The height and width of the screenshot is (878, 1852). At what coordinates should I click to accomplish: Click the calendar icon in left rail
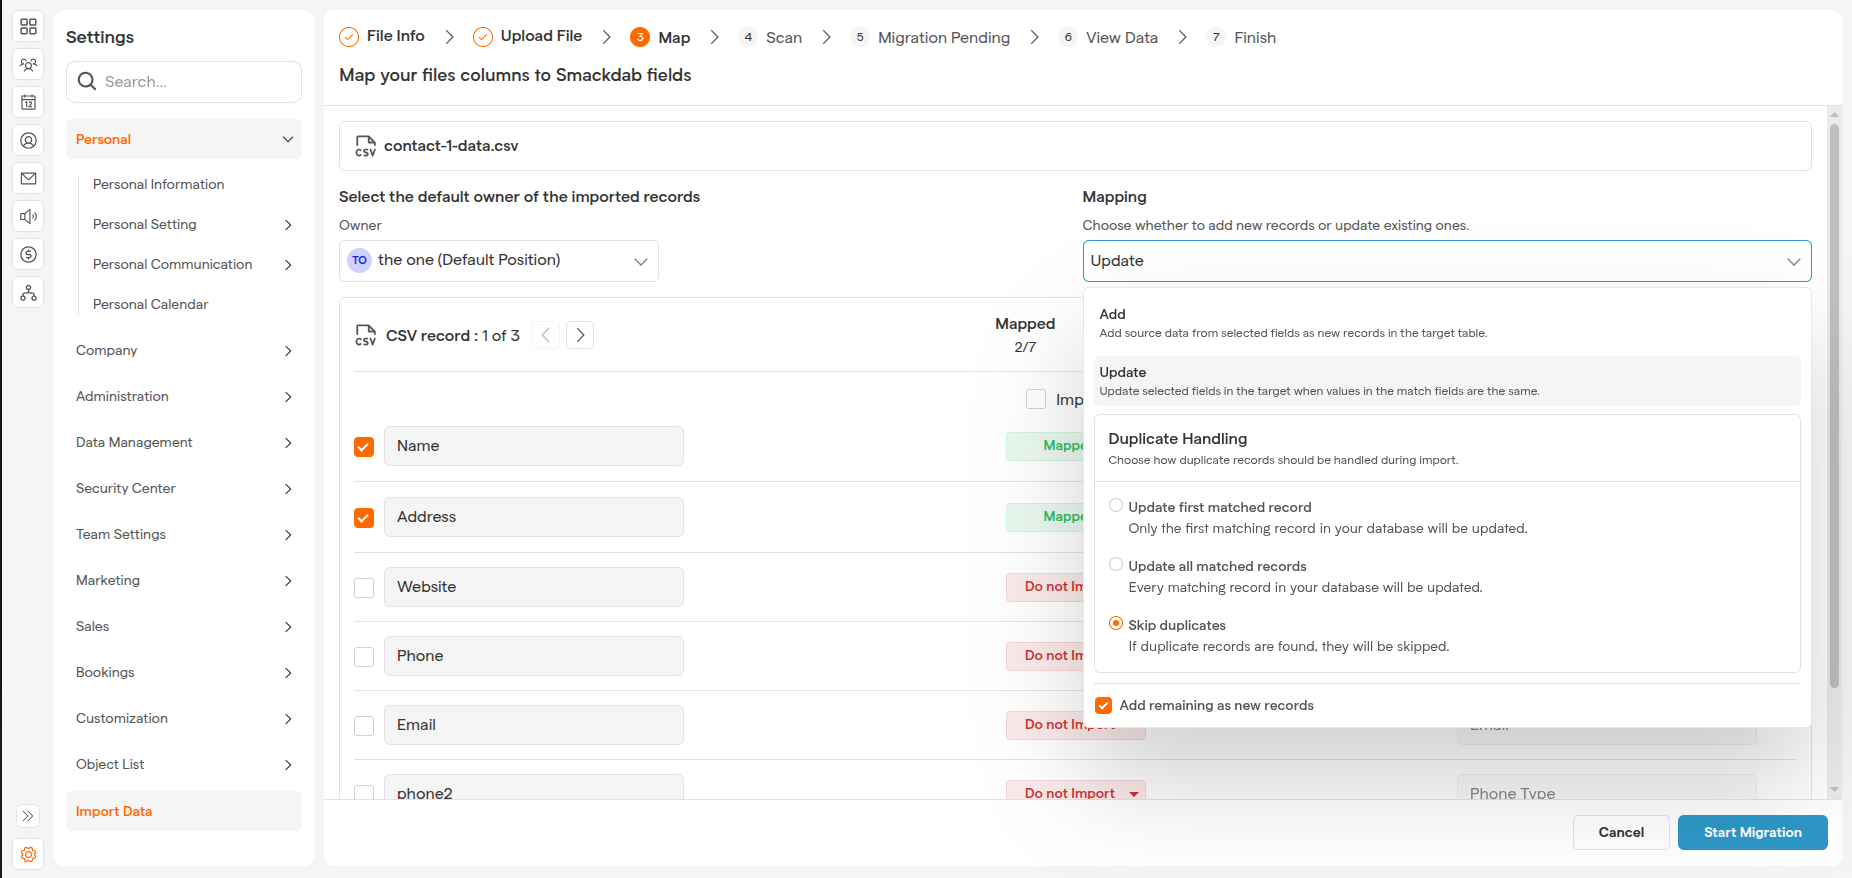point(28,102)
